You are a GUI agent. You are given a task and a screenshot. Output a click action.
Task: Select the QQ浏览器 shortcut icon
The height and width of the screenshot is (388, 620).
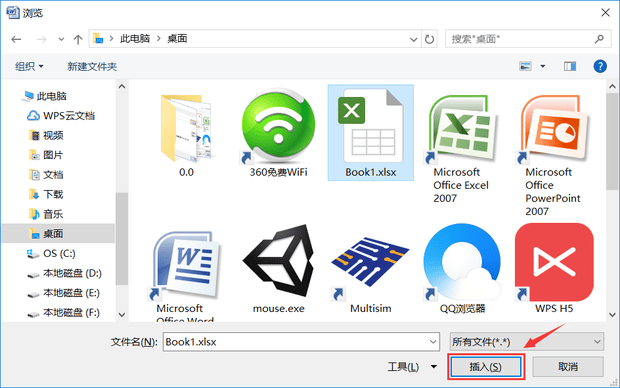[x=462, y=263]
